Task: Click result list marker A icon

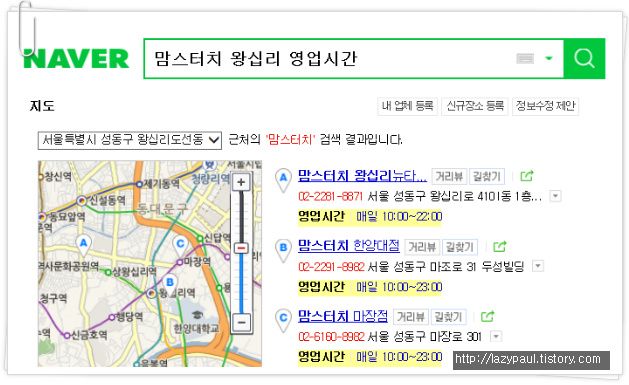Action: [283, 180]
